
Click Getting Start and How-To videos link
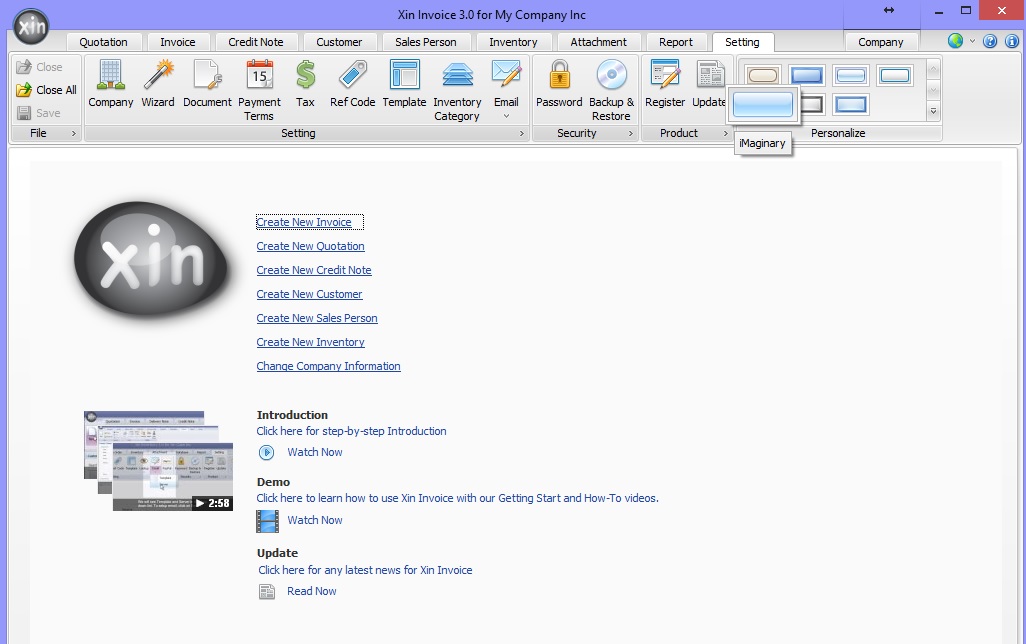pyautogui.click(x=457, y=499)
